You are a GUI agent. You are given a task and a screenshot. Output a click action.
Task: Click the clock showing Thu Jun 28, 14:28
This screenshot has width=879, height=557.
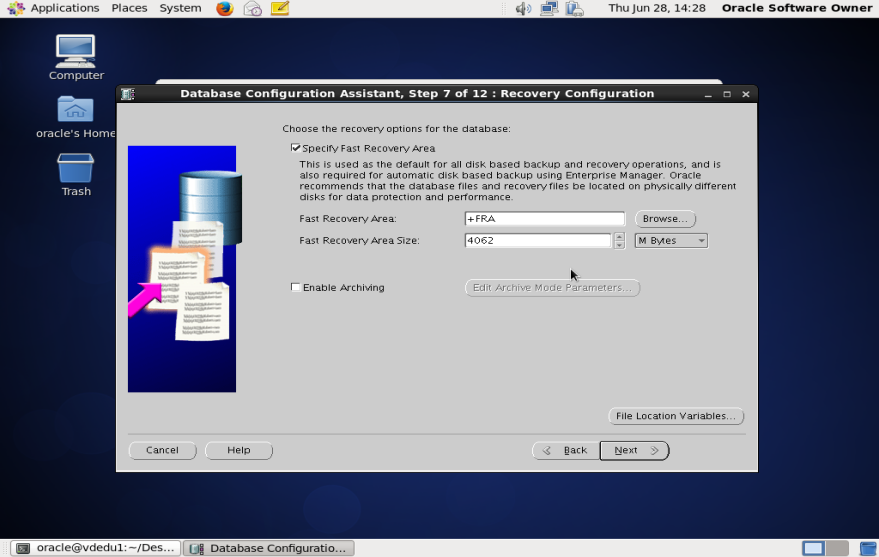tap(656, 8)
